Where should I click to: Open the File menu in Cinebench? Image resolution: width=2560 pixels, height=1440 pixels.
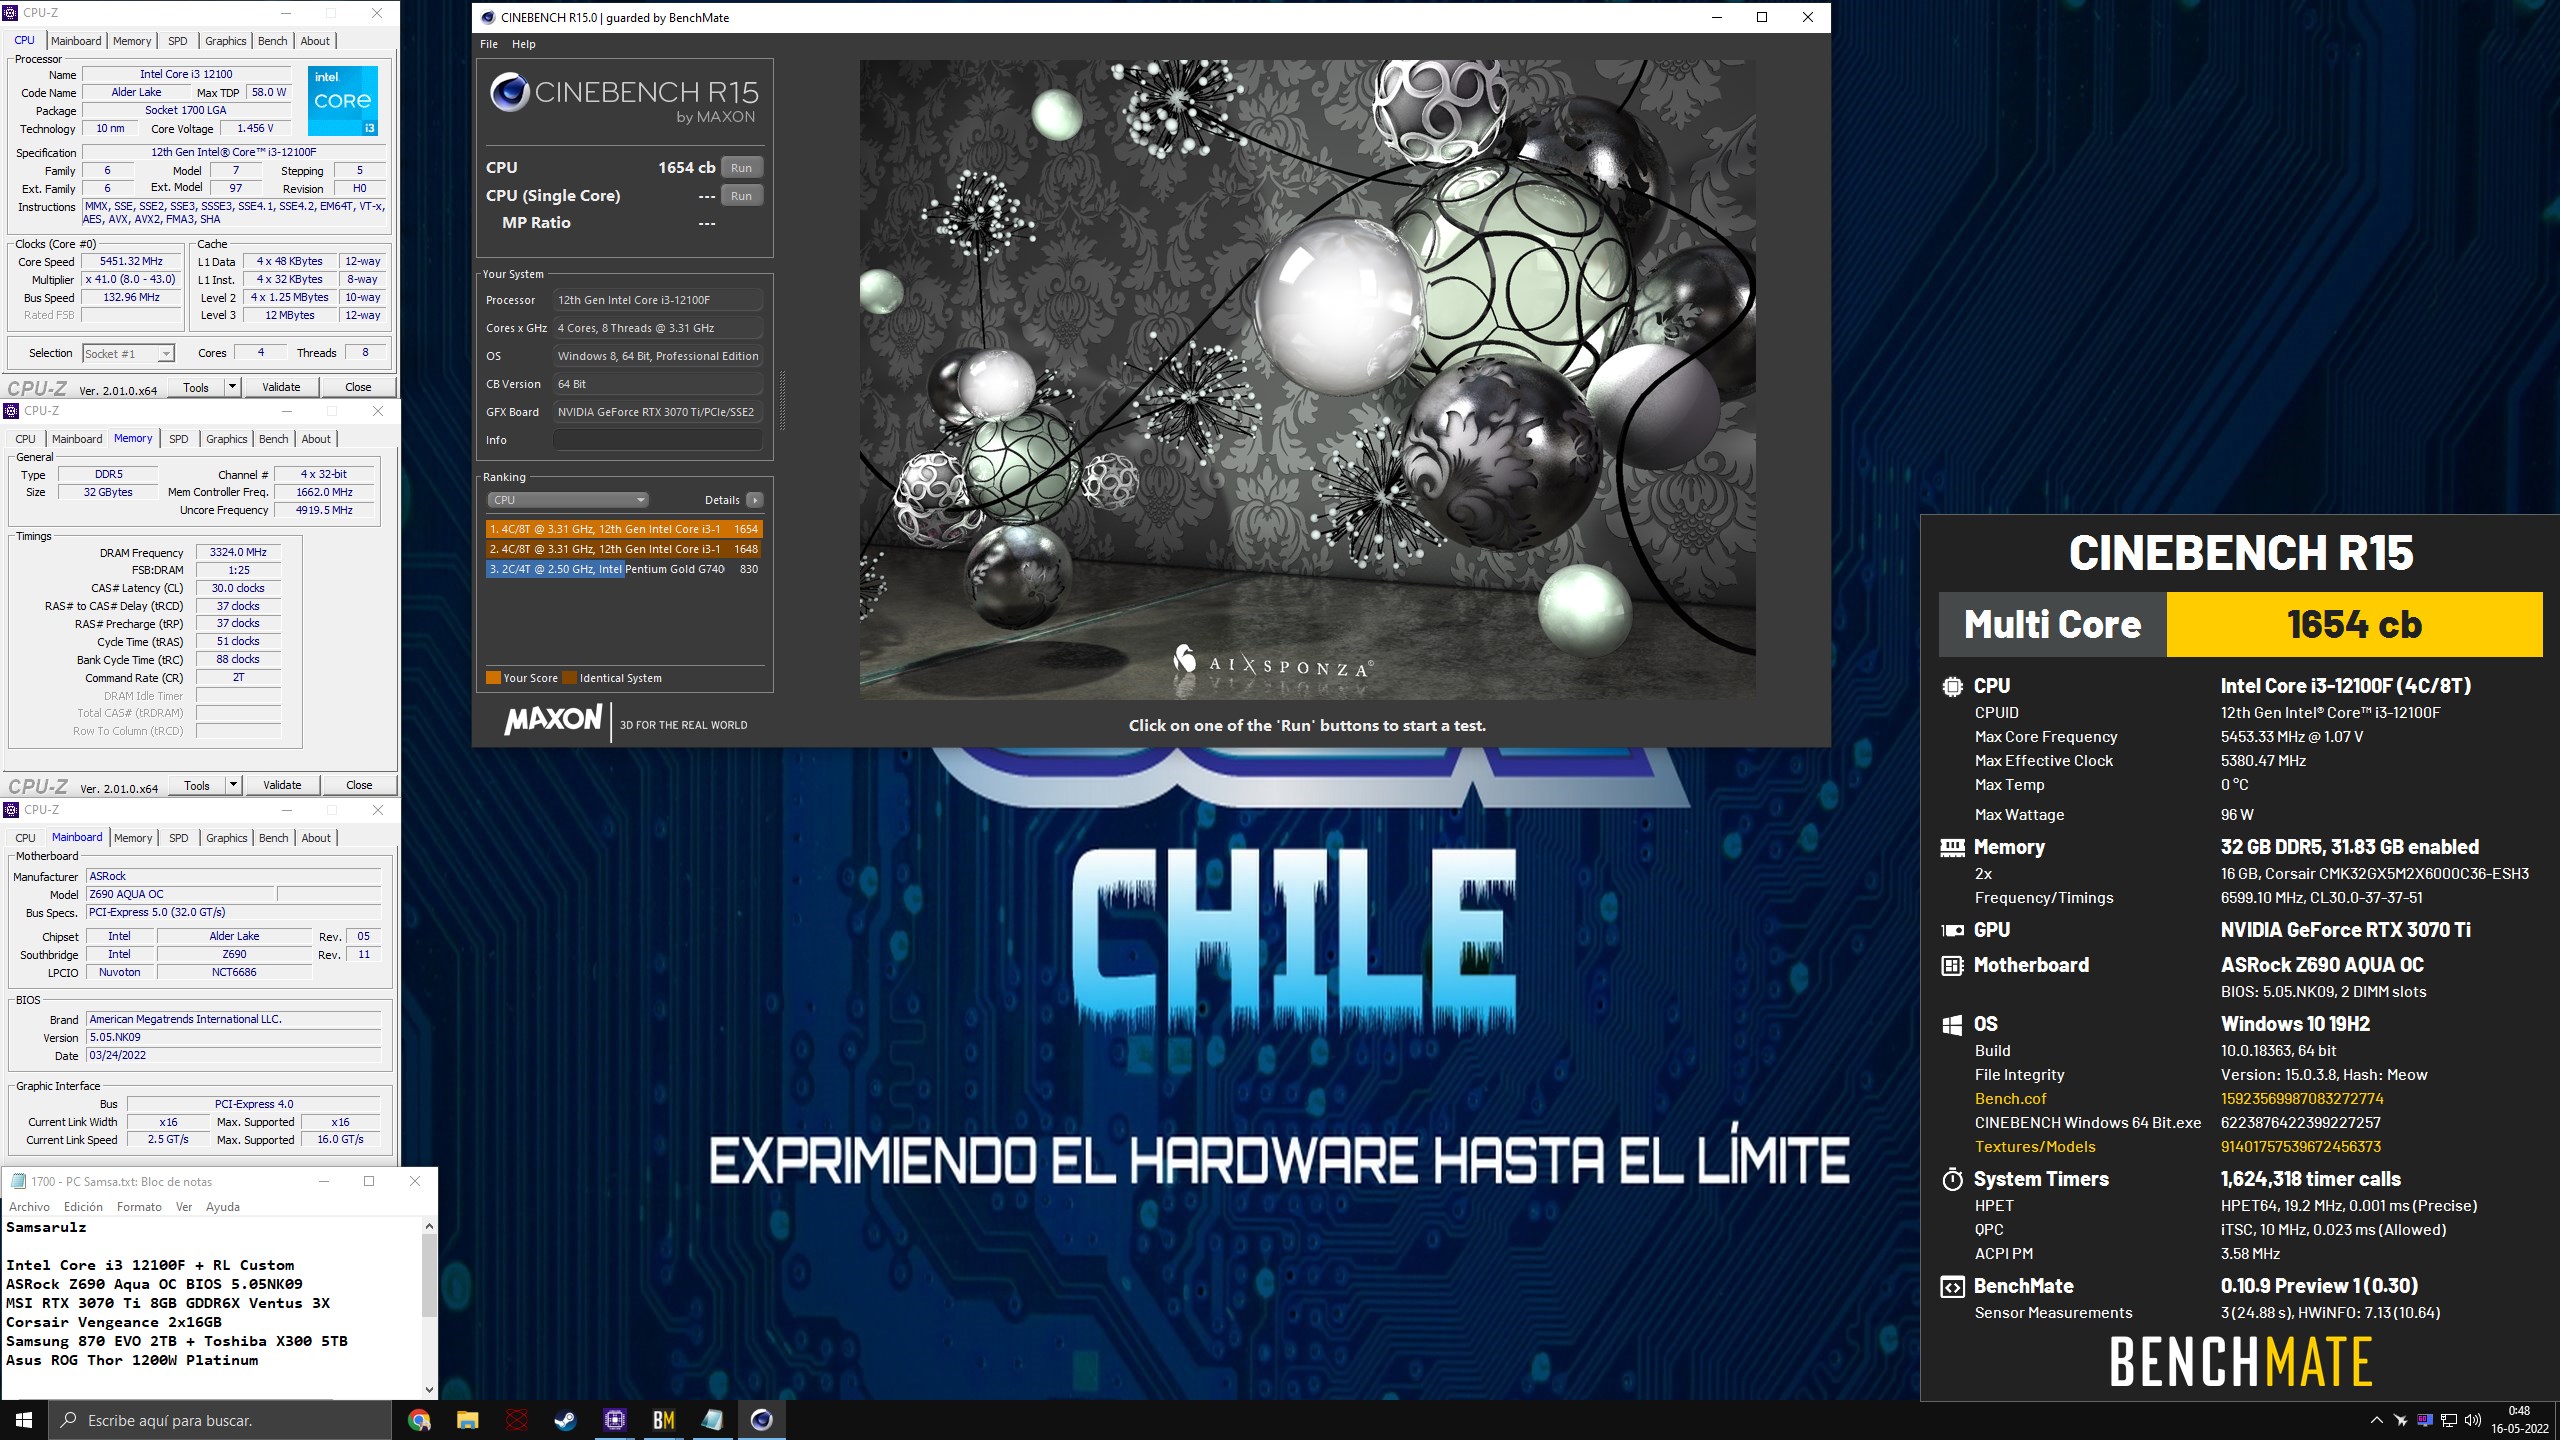point(489,44)
